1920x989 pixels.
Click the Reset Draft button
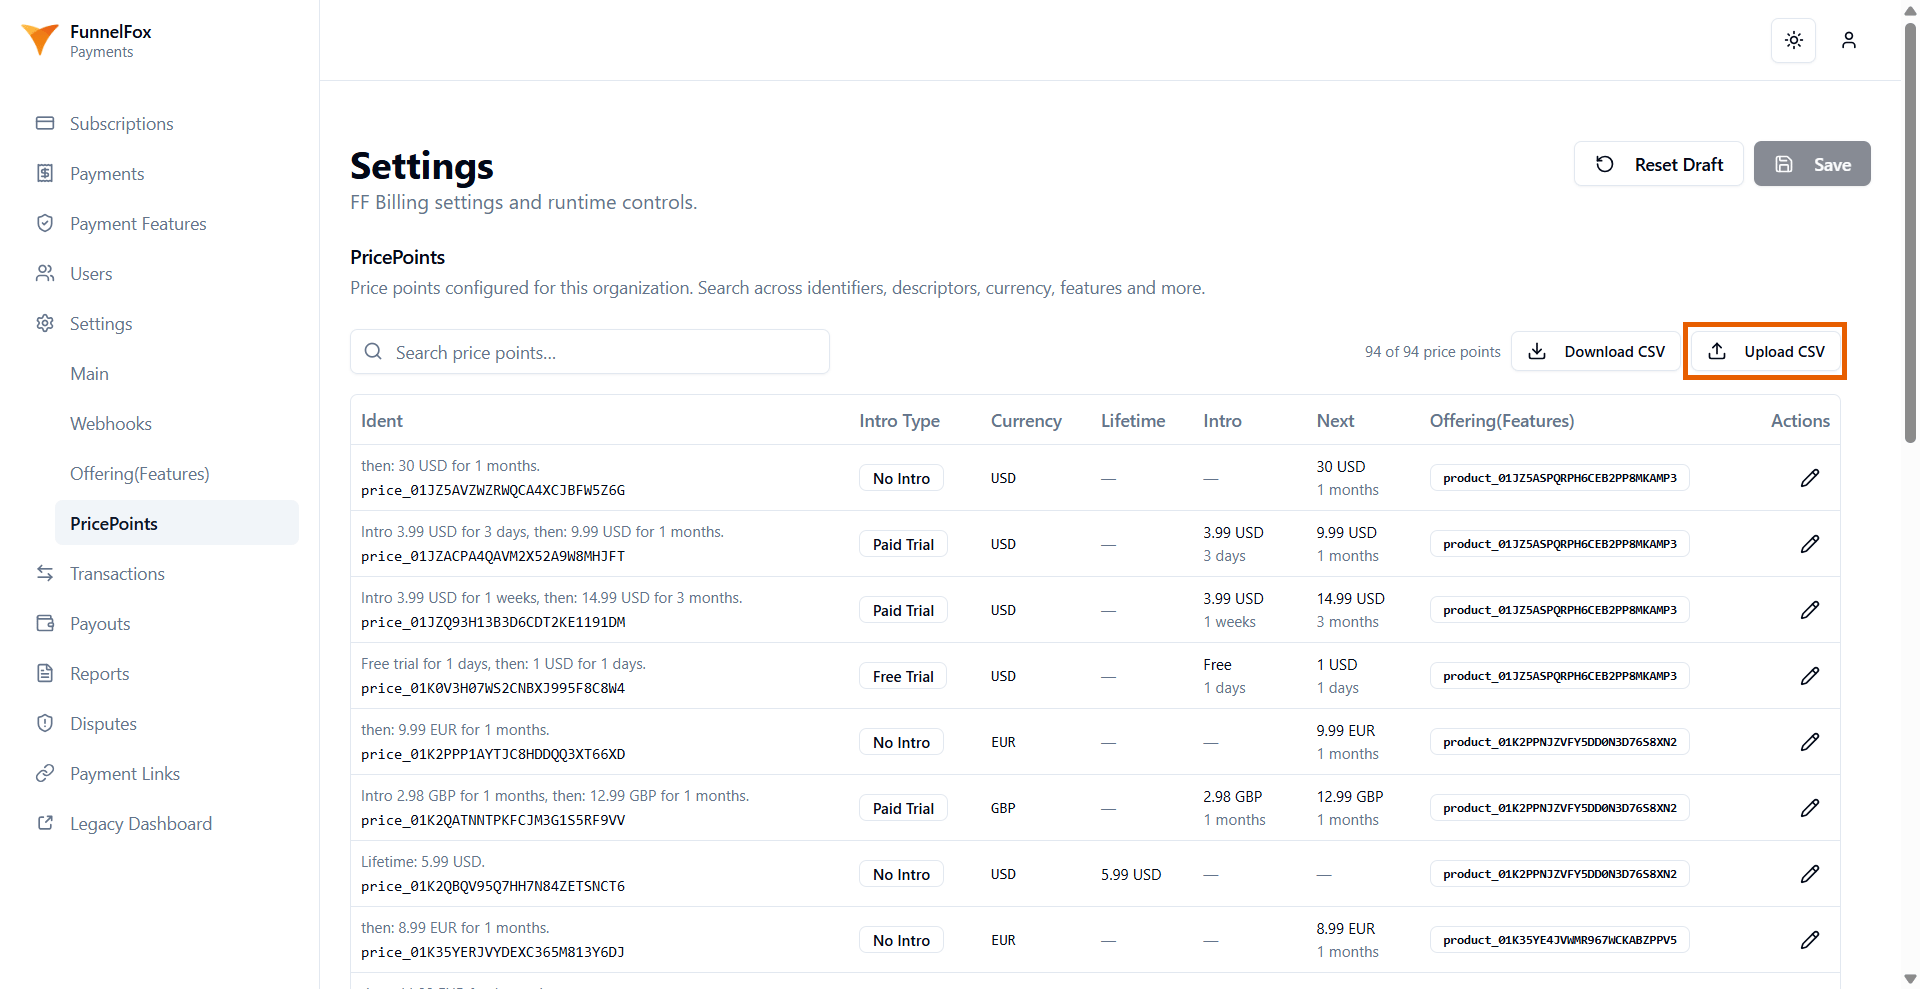click(x=1658, y=164)
